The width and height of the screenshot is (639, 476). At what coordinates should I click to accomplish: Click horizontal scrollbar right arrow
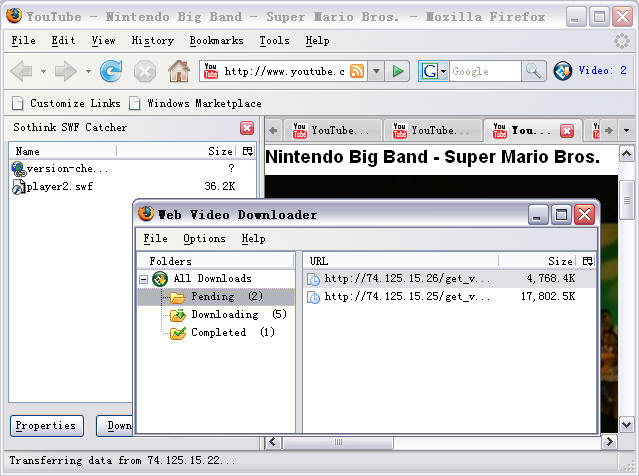point(609,442)
